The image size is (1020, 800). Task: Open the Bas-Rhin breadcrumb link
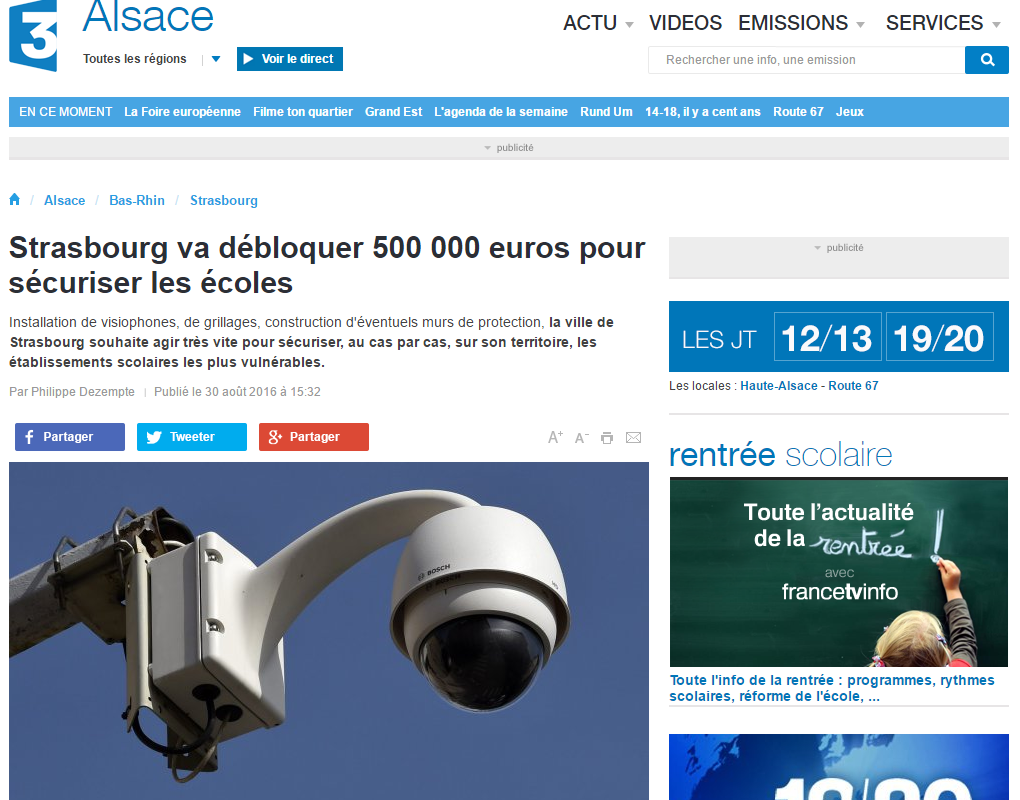[x=137, y=200]
